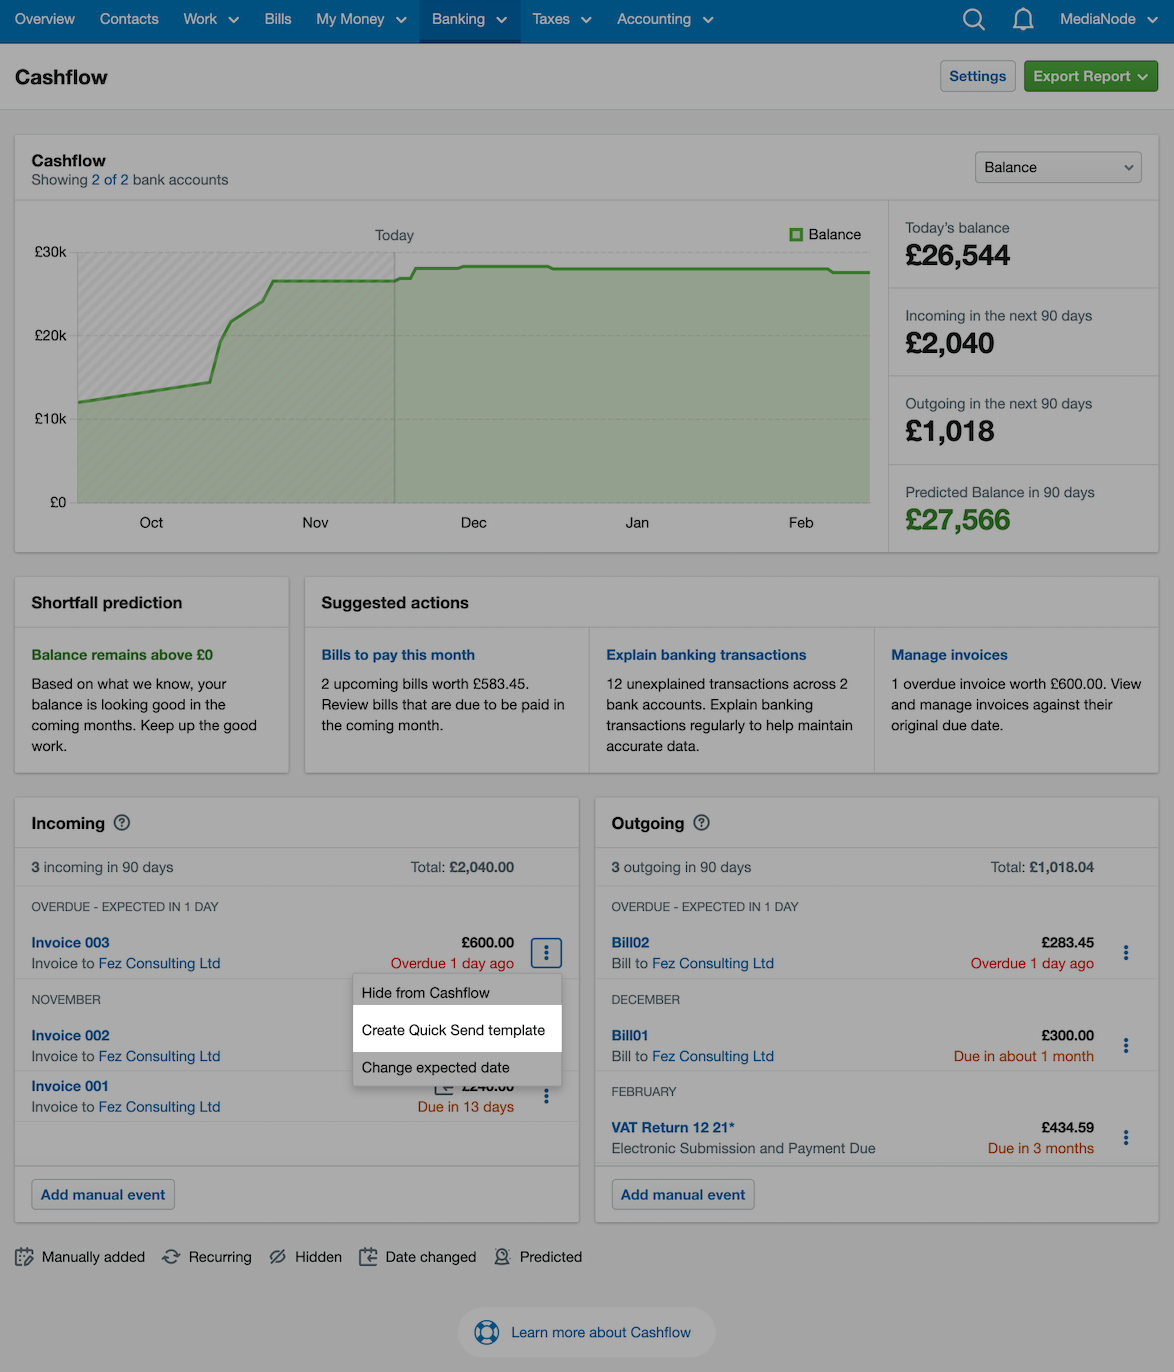
Task: Click Today's balance £26,544 figure
Action: point(958,256)
